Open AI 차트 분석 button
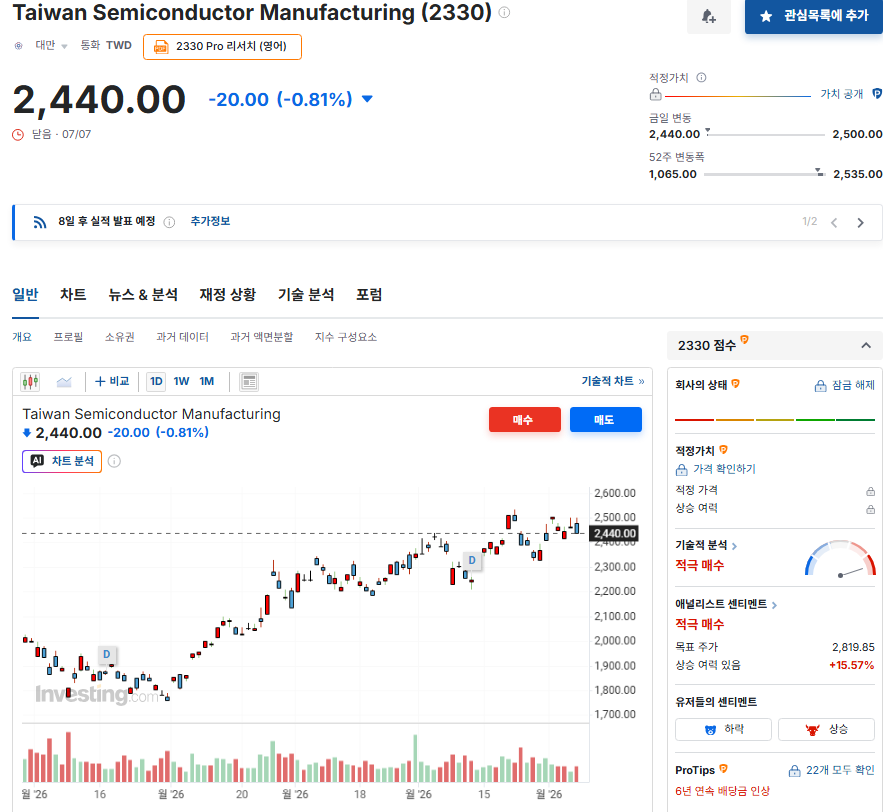 62,461
